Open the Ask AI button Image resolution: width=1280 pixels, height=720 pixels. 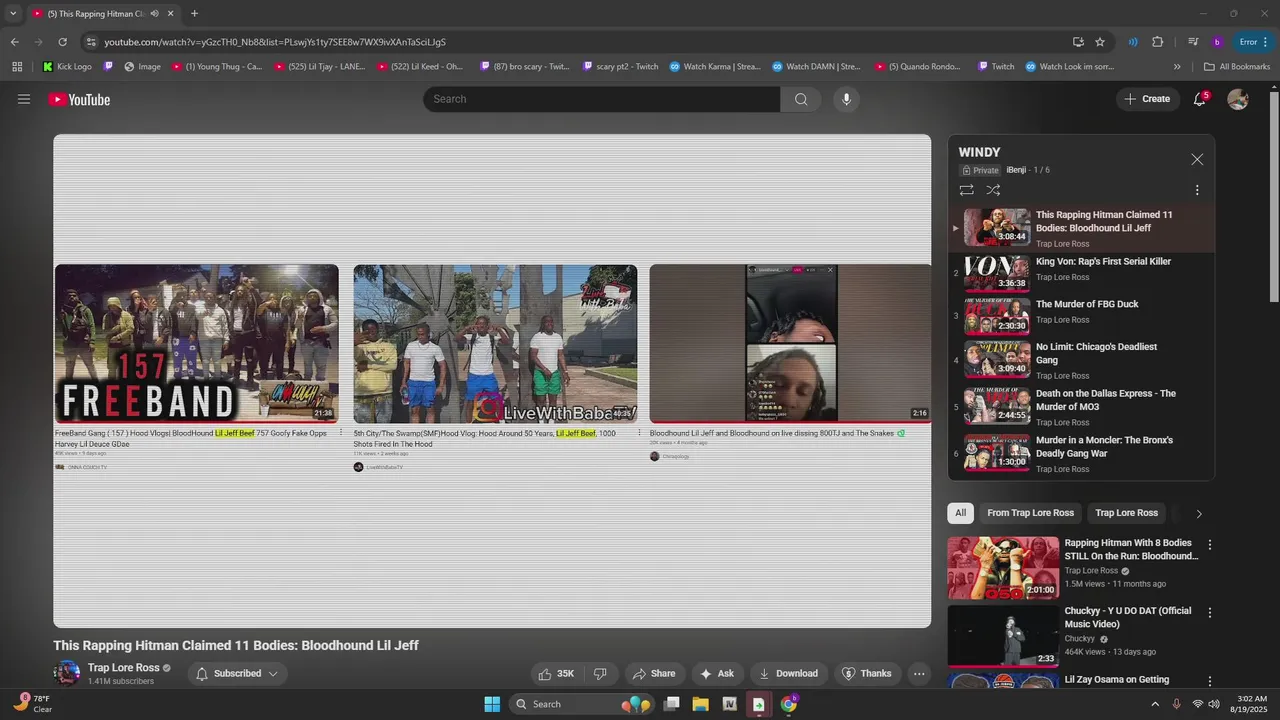pyautogui.click(x=717, y=673)
